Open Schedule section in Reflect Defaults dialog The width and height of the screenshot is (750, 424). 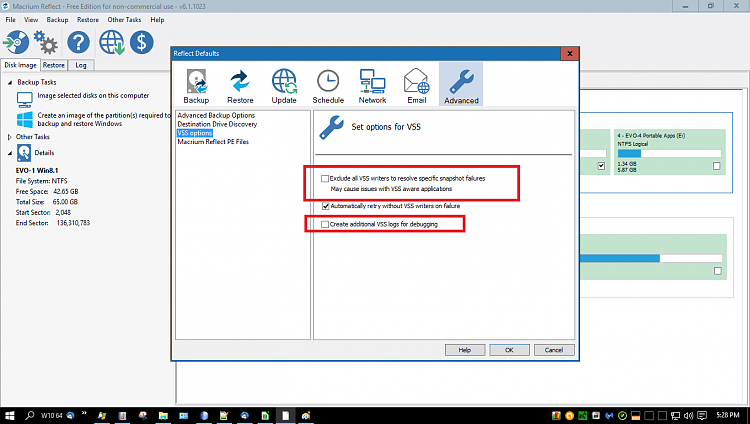pos(328,86)
